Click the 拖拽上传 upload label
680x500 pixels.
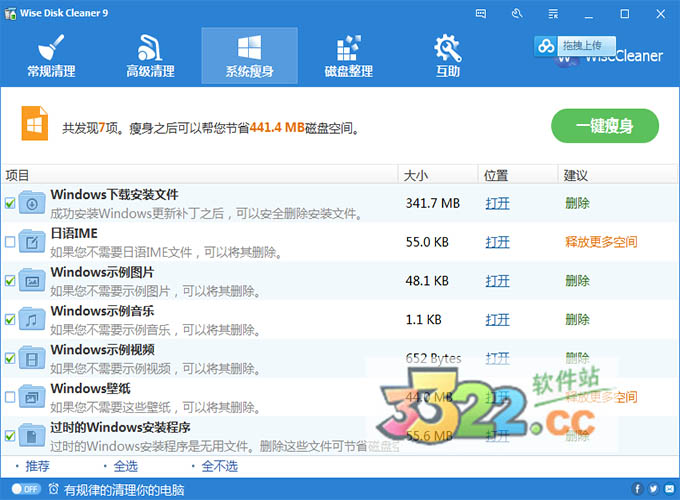coord(582,46)
